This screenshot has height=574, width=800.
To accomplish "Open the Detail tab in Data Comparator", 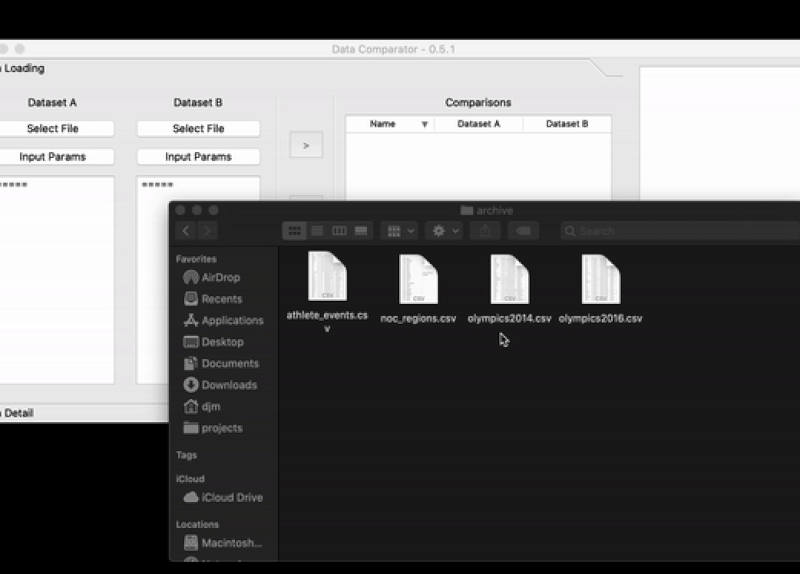I will pos(17,413).
